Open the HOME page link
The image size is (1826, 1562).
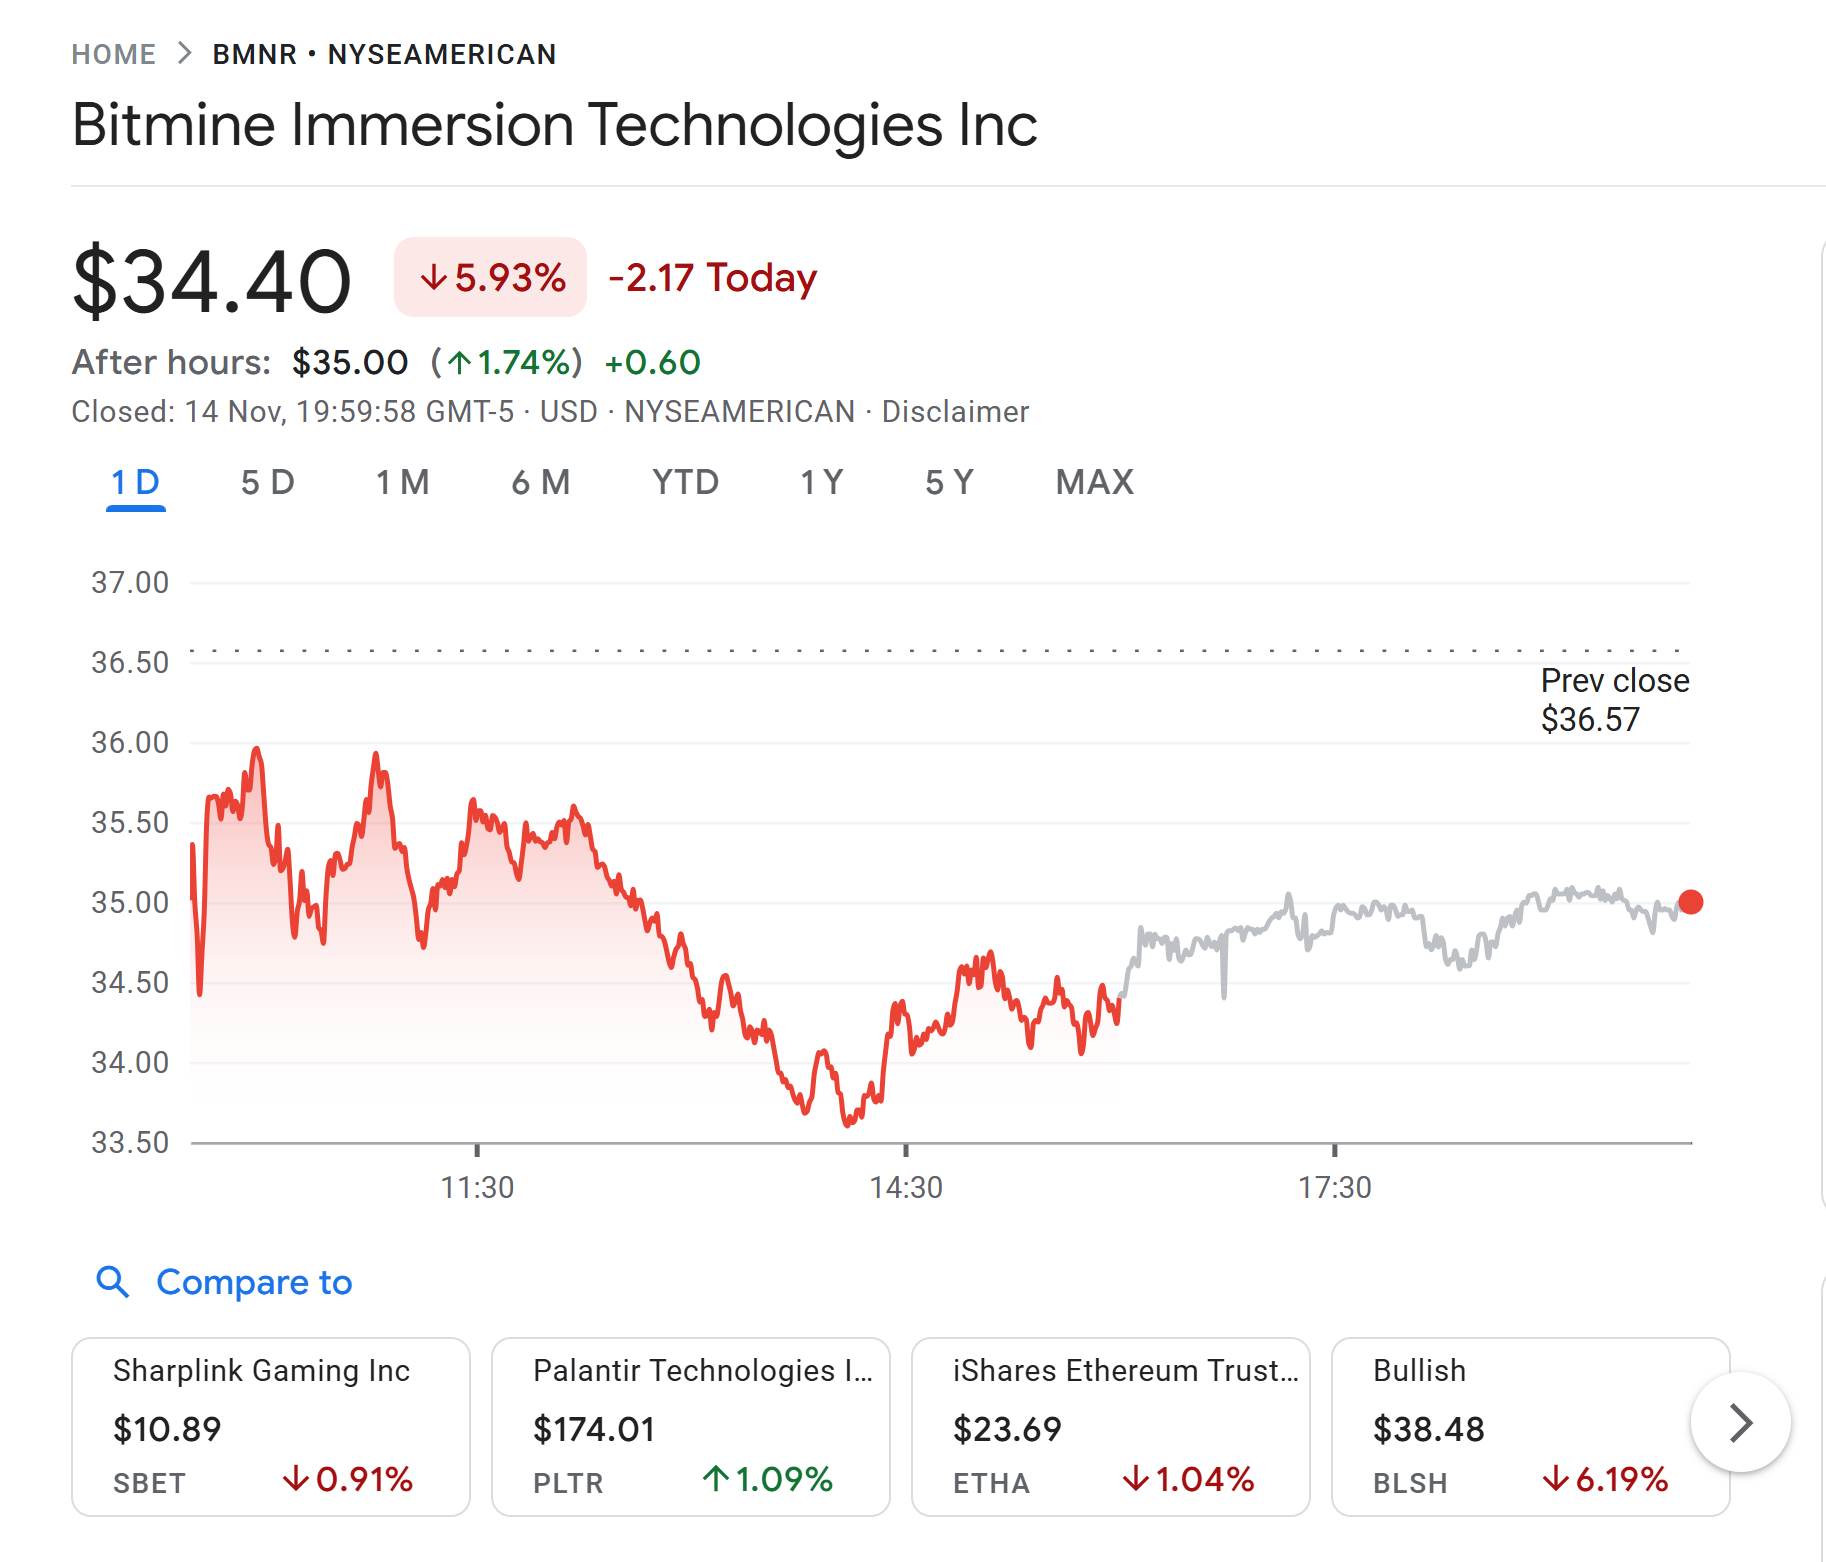pyautogui.click(x=114, y=53)
